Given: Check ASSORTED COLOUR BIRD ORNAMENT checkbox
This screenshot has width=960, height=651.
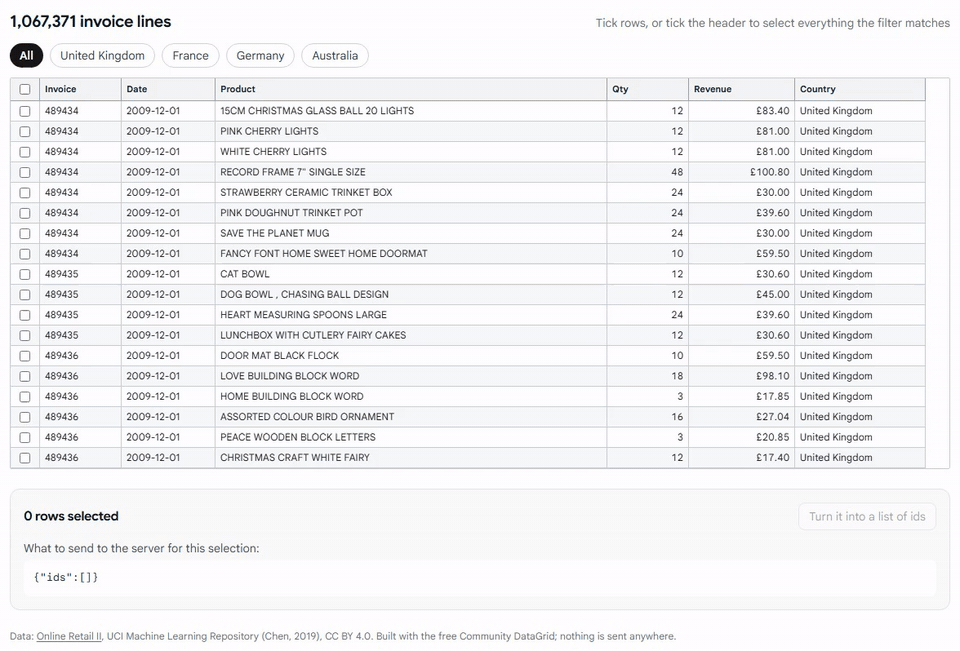Looking at the screenshot, I should click(24, 417).
